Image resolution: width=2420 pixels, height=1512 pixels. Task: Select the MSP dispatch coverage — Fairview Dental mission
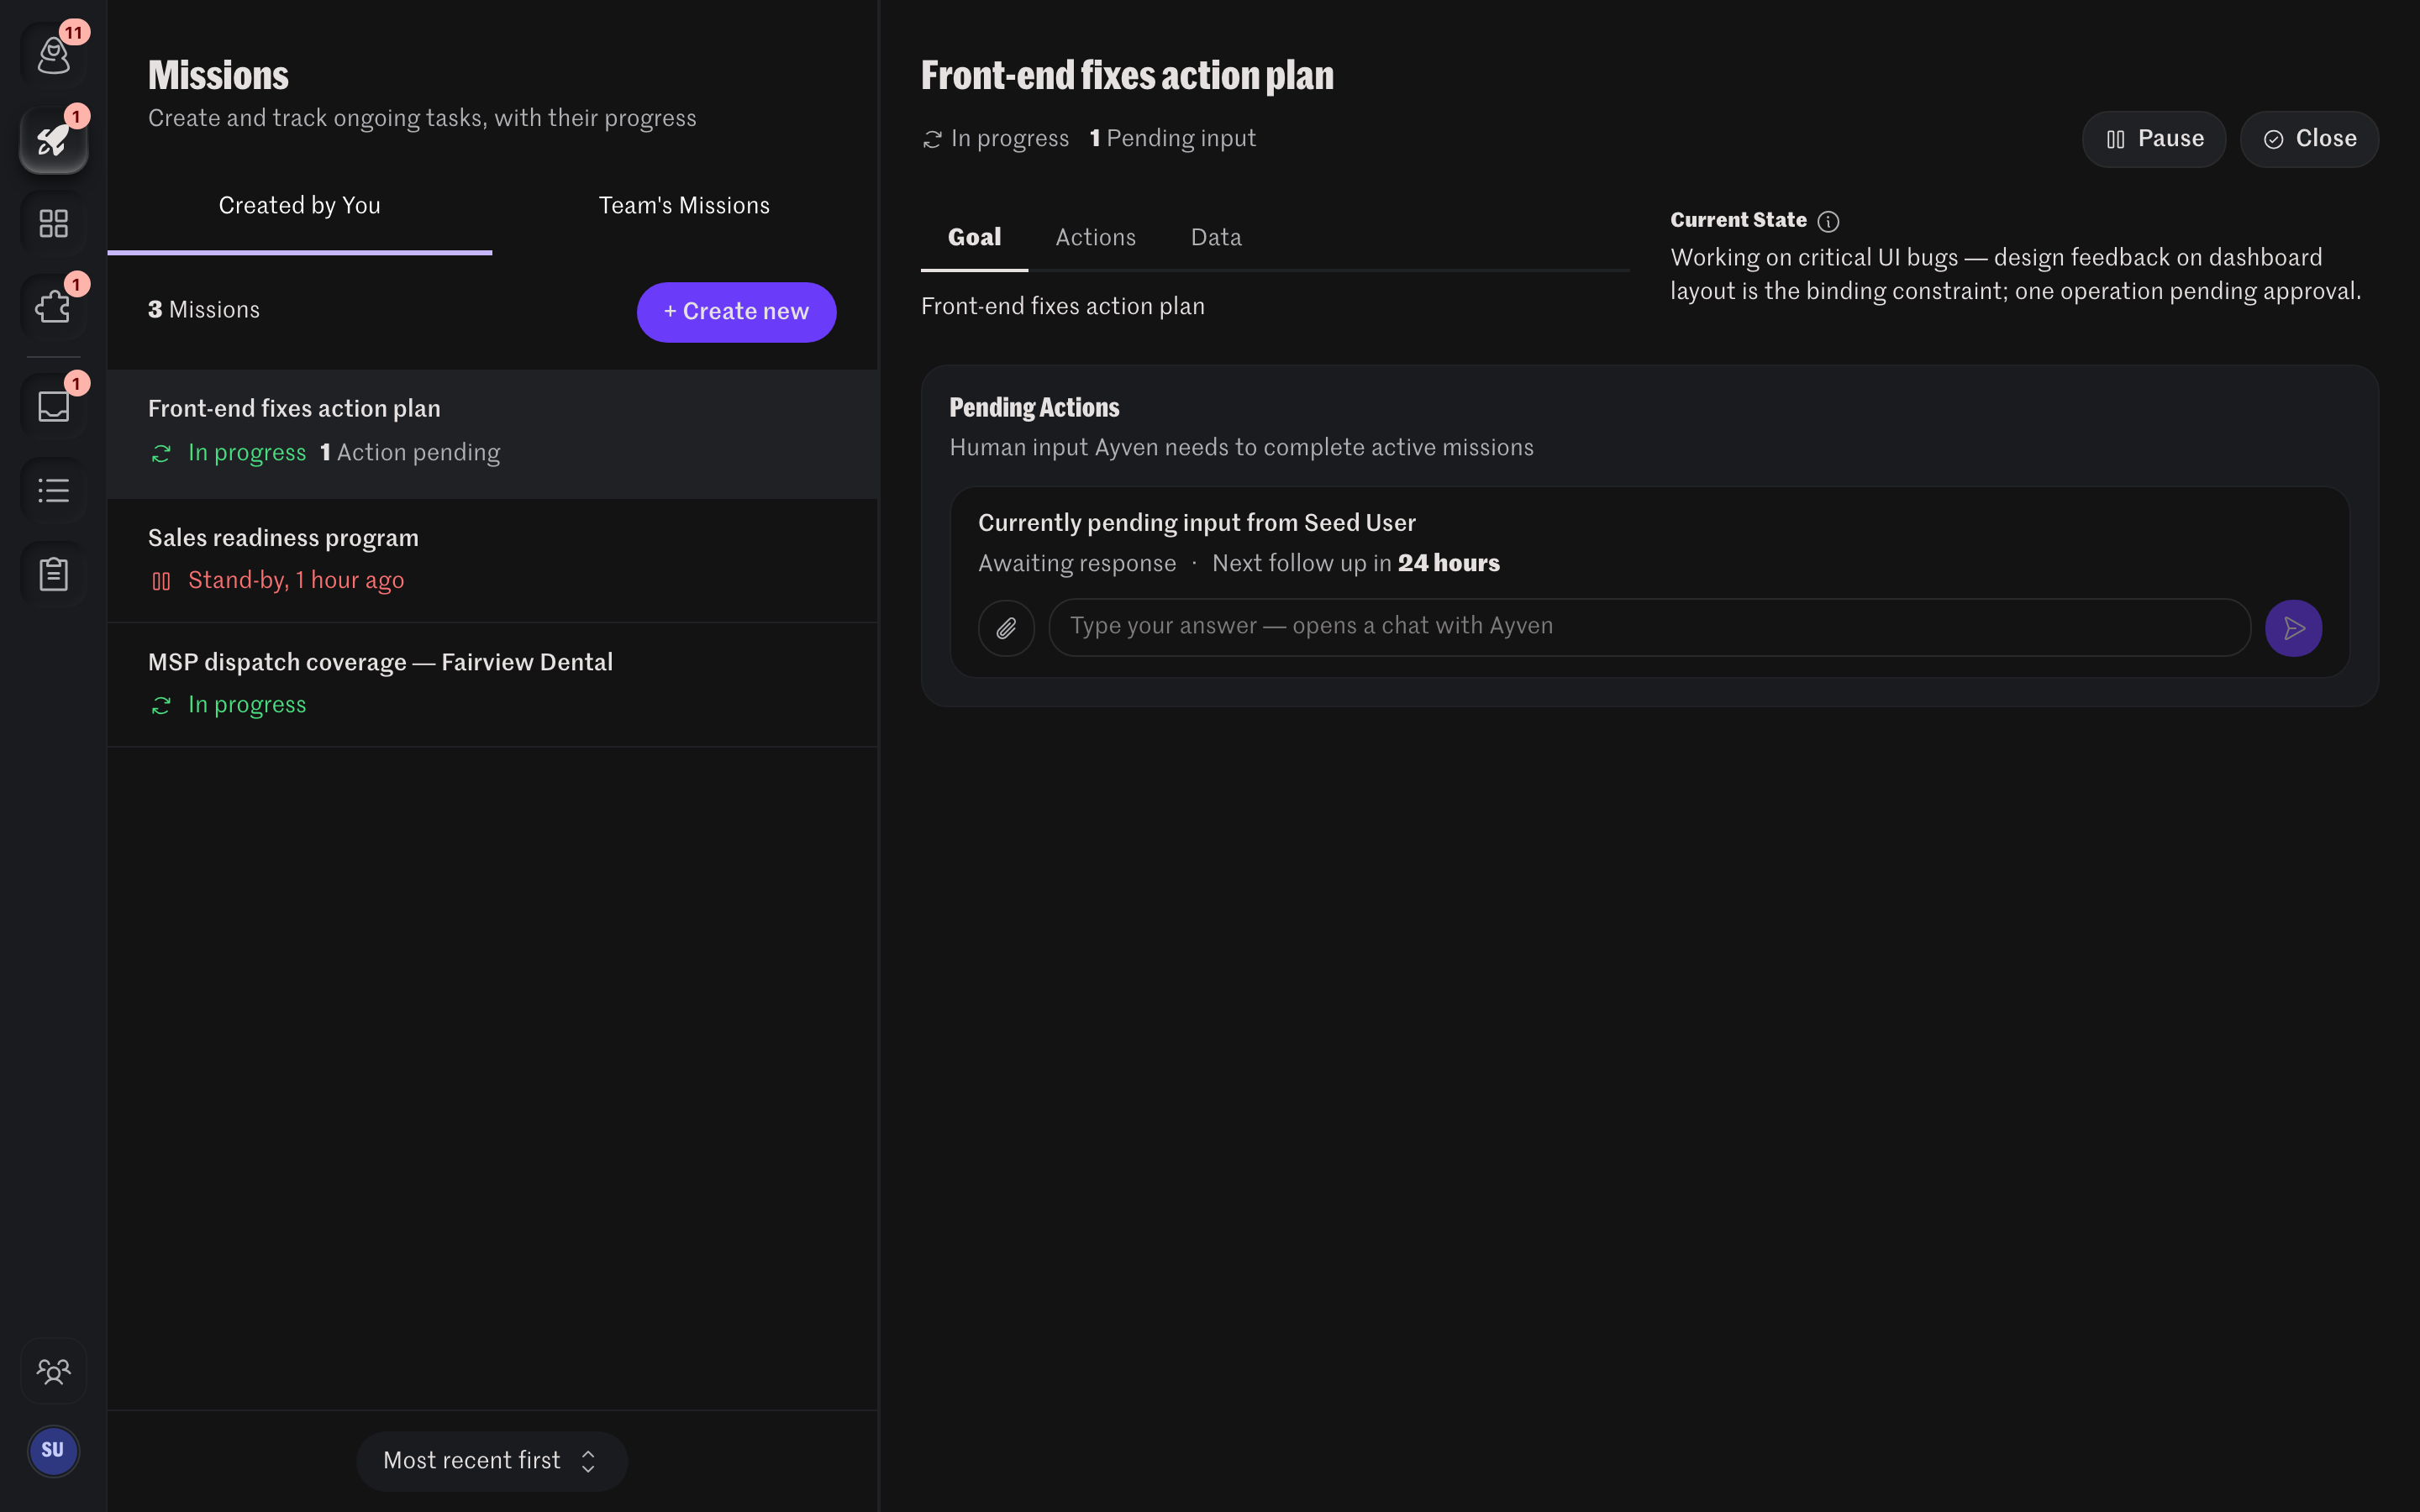pos(493,685)
